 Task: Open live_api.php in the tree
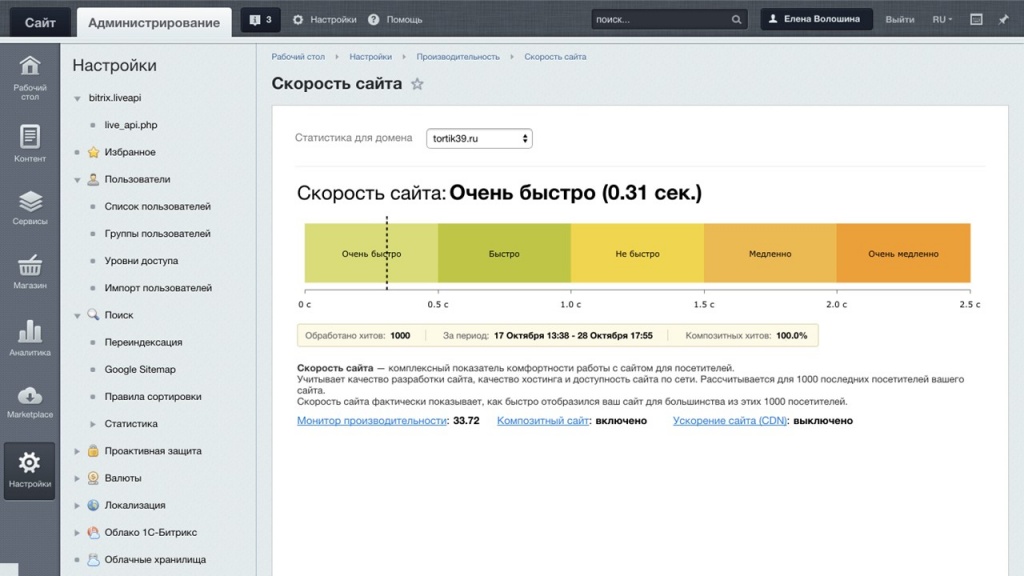(x=131, y=125)
